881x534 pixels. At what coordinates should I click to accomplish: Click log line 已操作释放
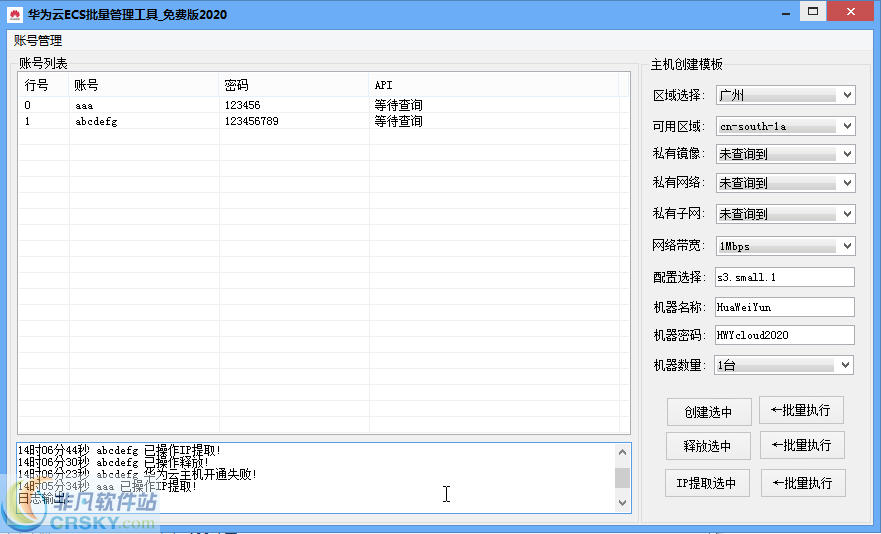click(x=113, y=462)
